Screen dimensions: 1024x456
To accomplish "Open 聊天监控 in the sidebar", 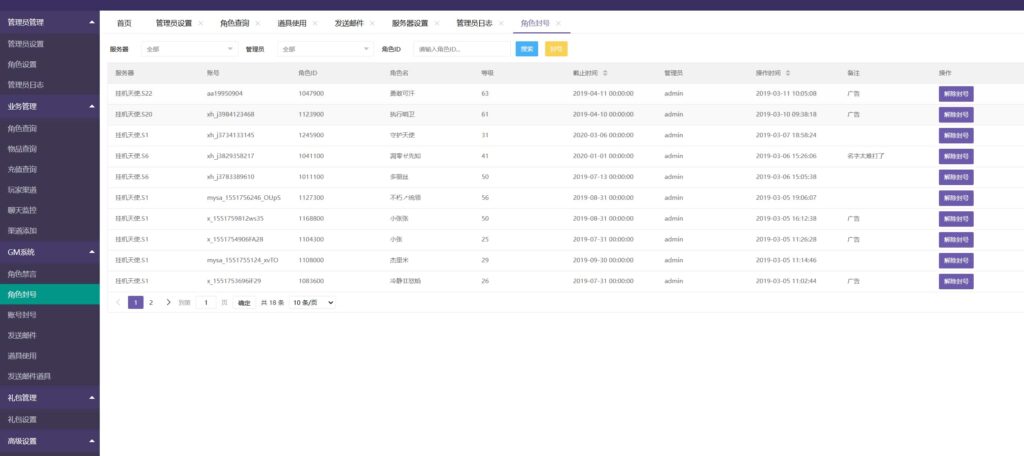I will click(x=22, y=210).
